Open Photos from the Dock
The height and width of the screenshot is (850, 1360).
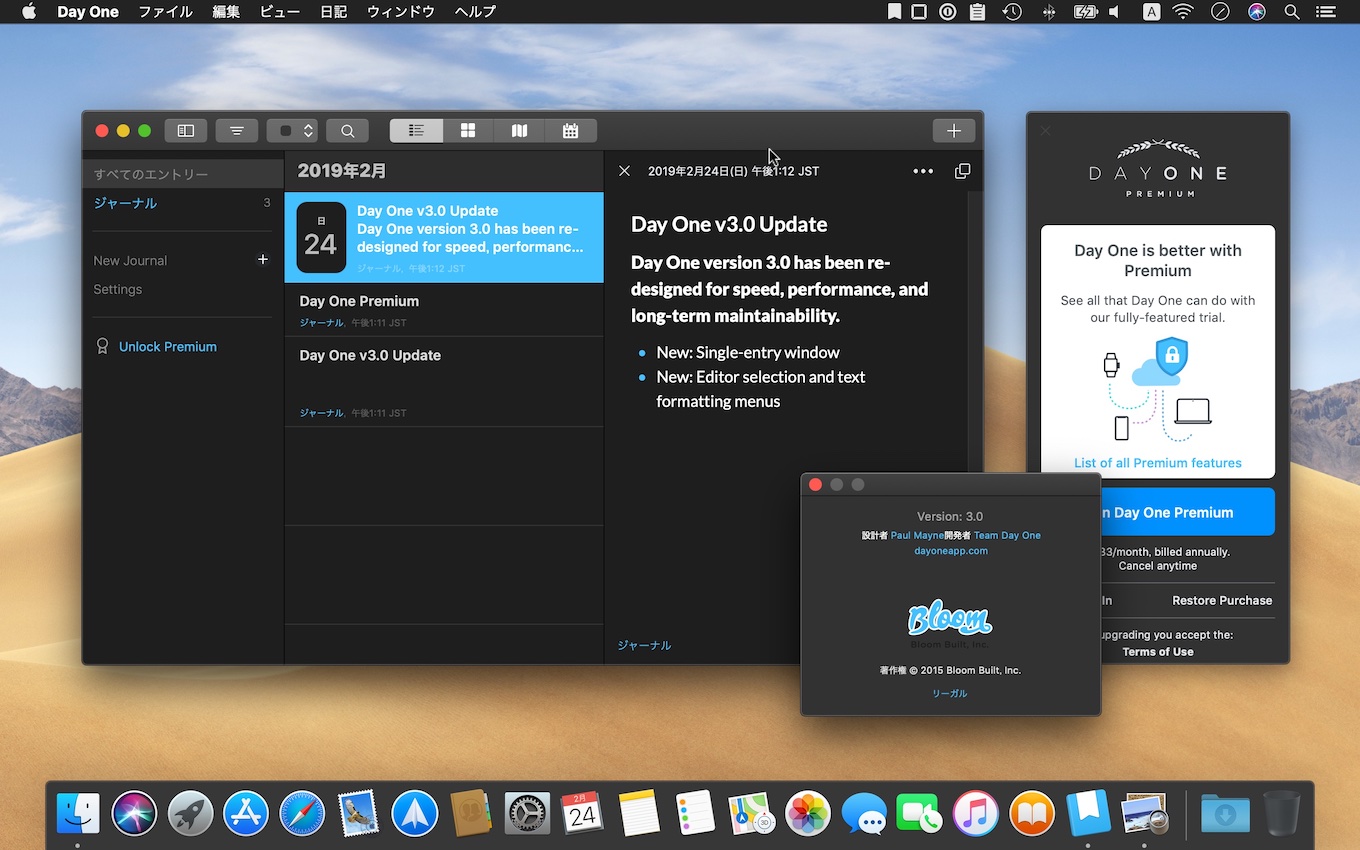808,812
